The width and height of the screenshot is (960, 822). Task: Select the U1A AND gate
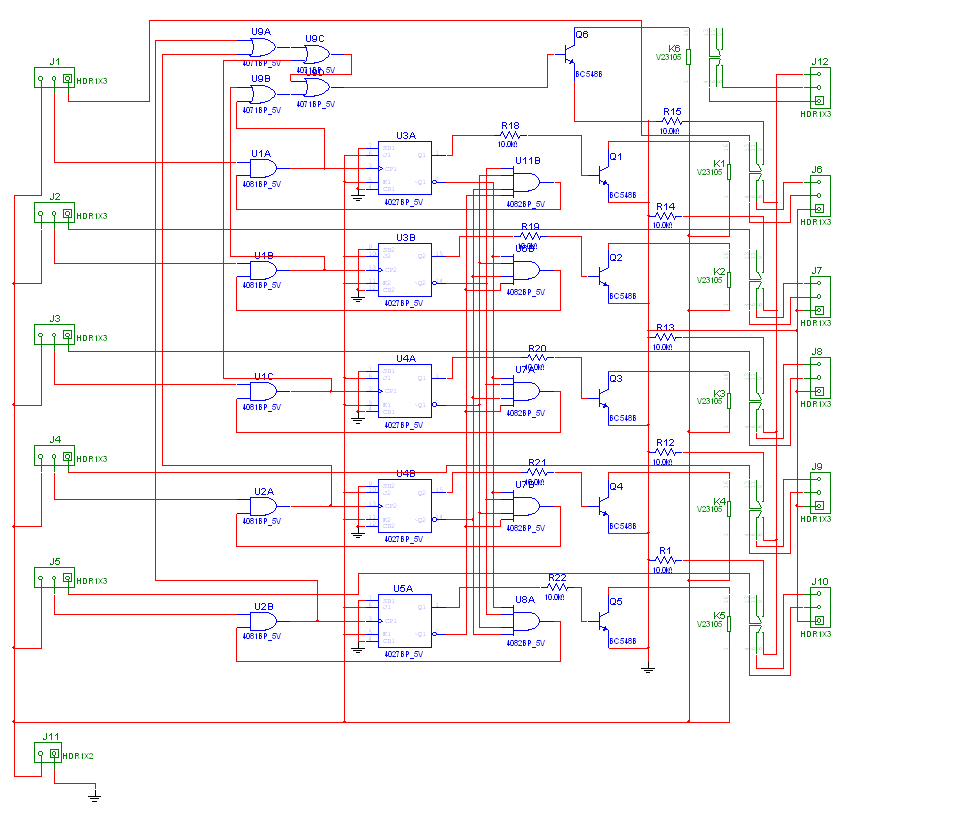[x=263, y=168]
